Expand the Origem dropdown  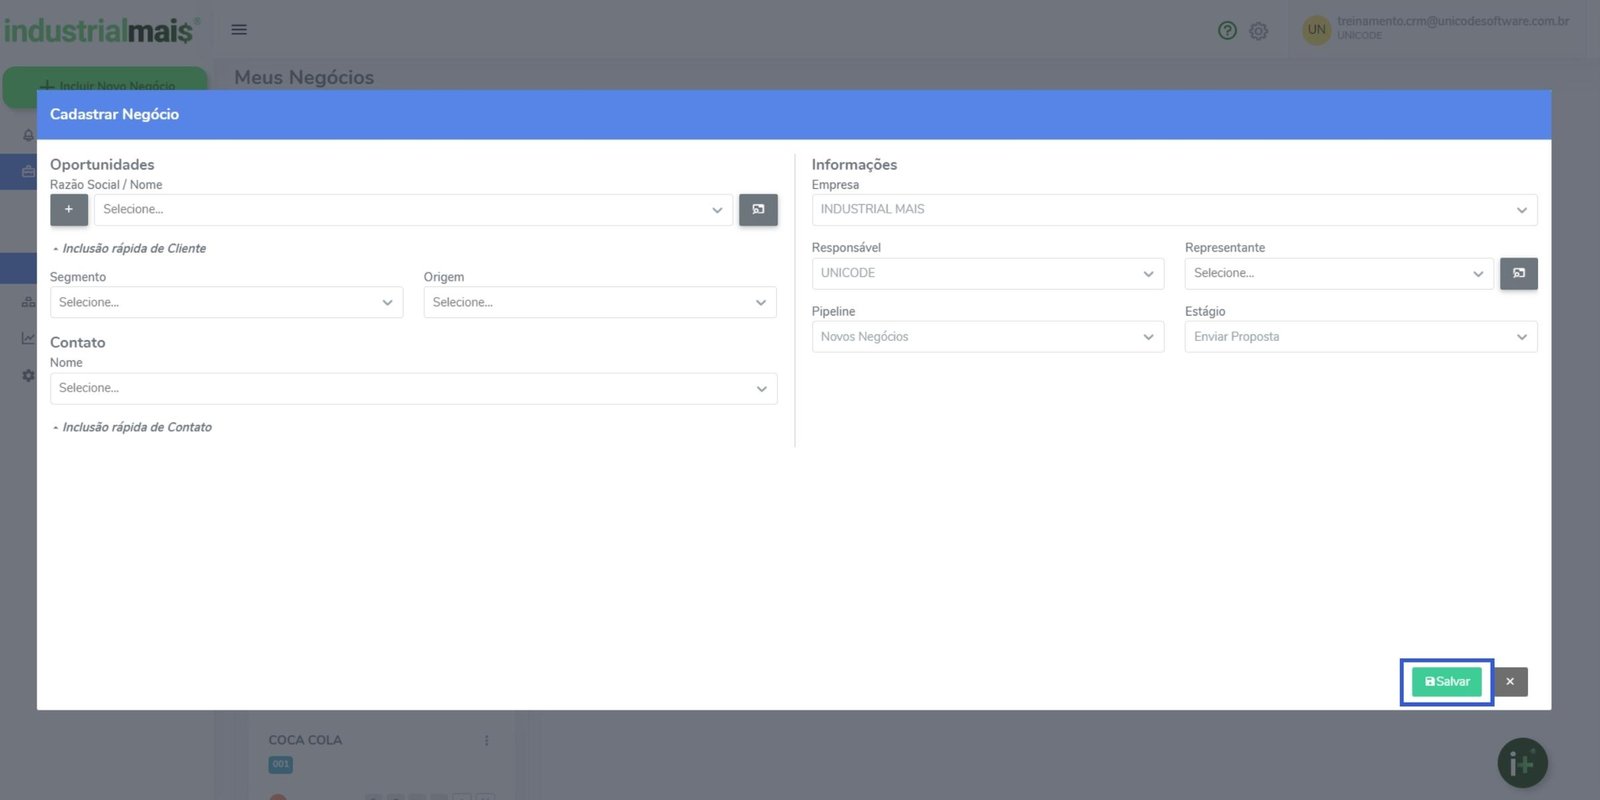pos(600,303)
